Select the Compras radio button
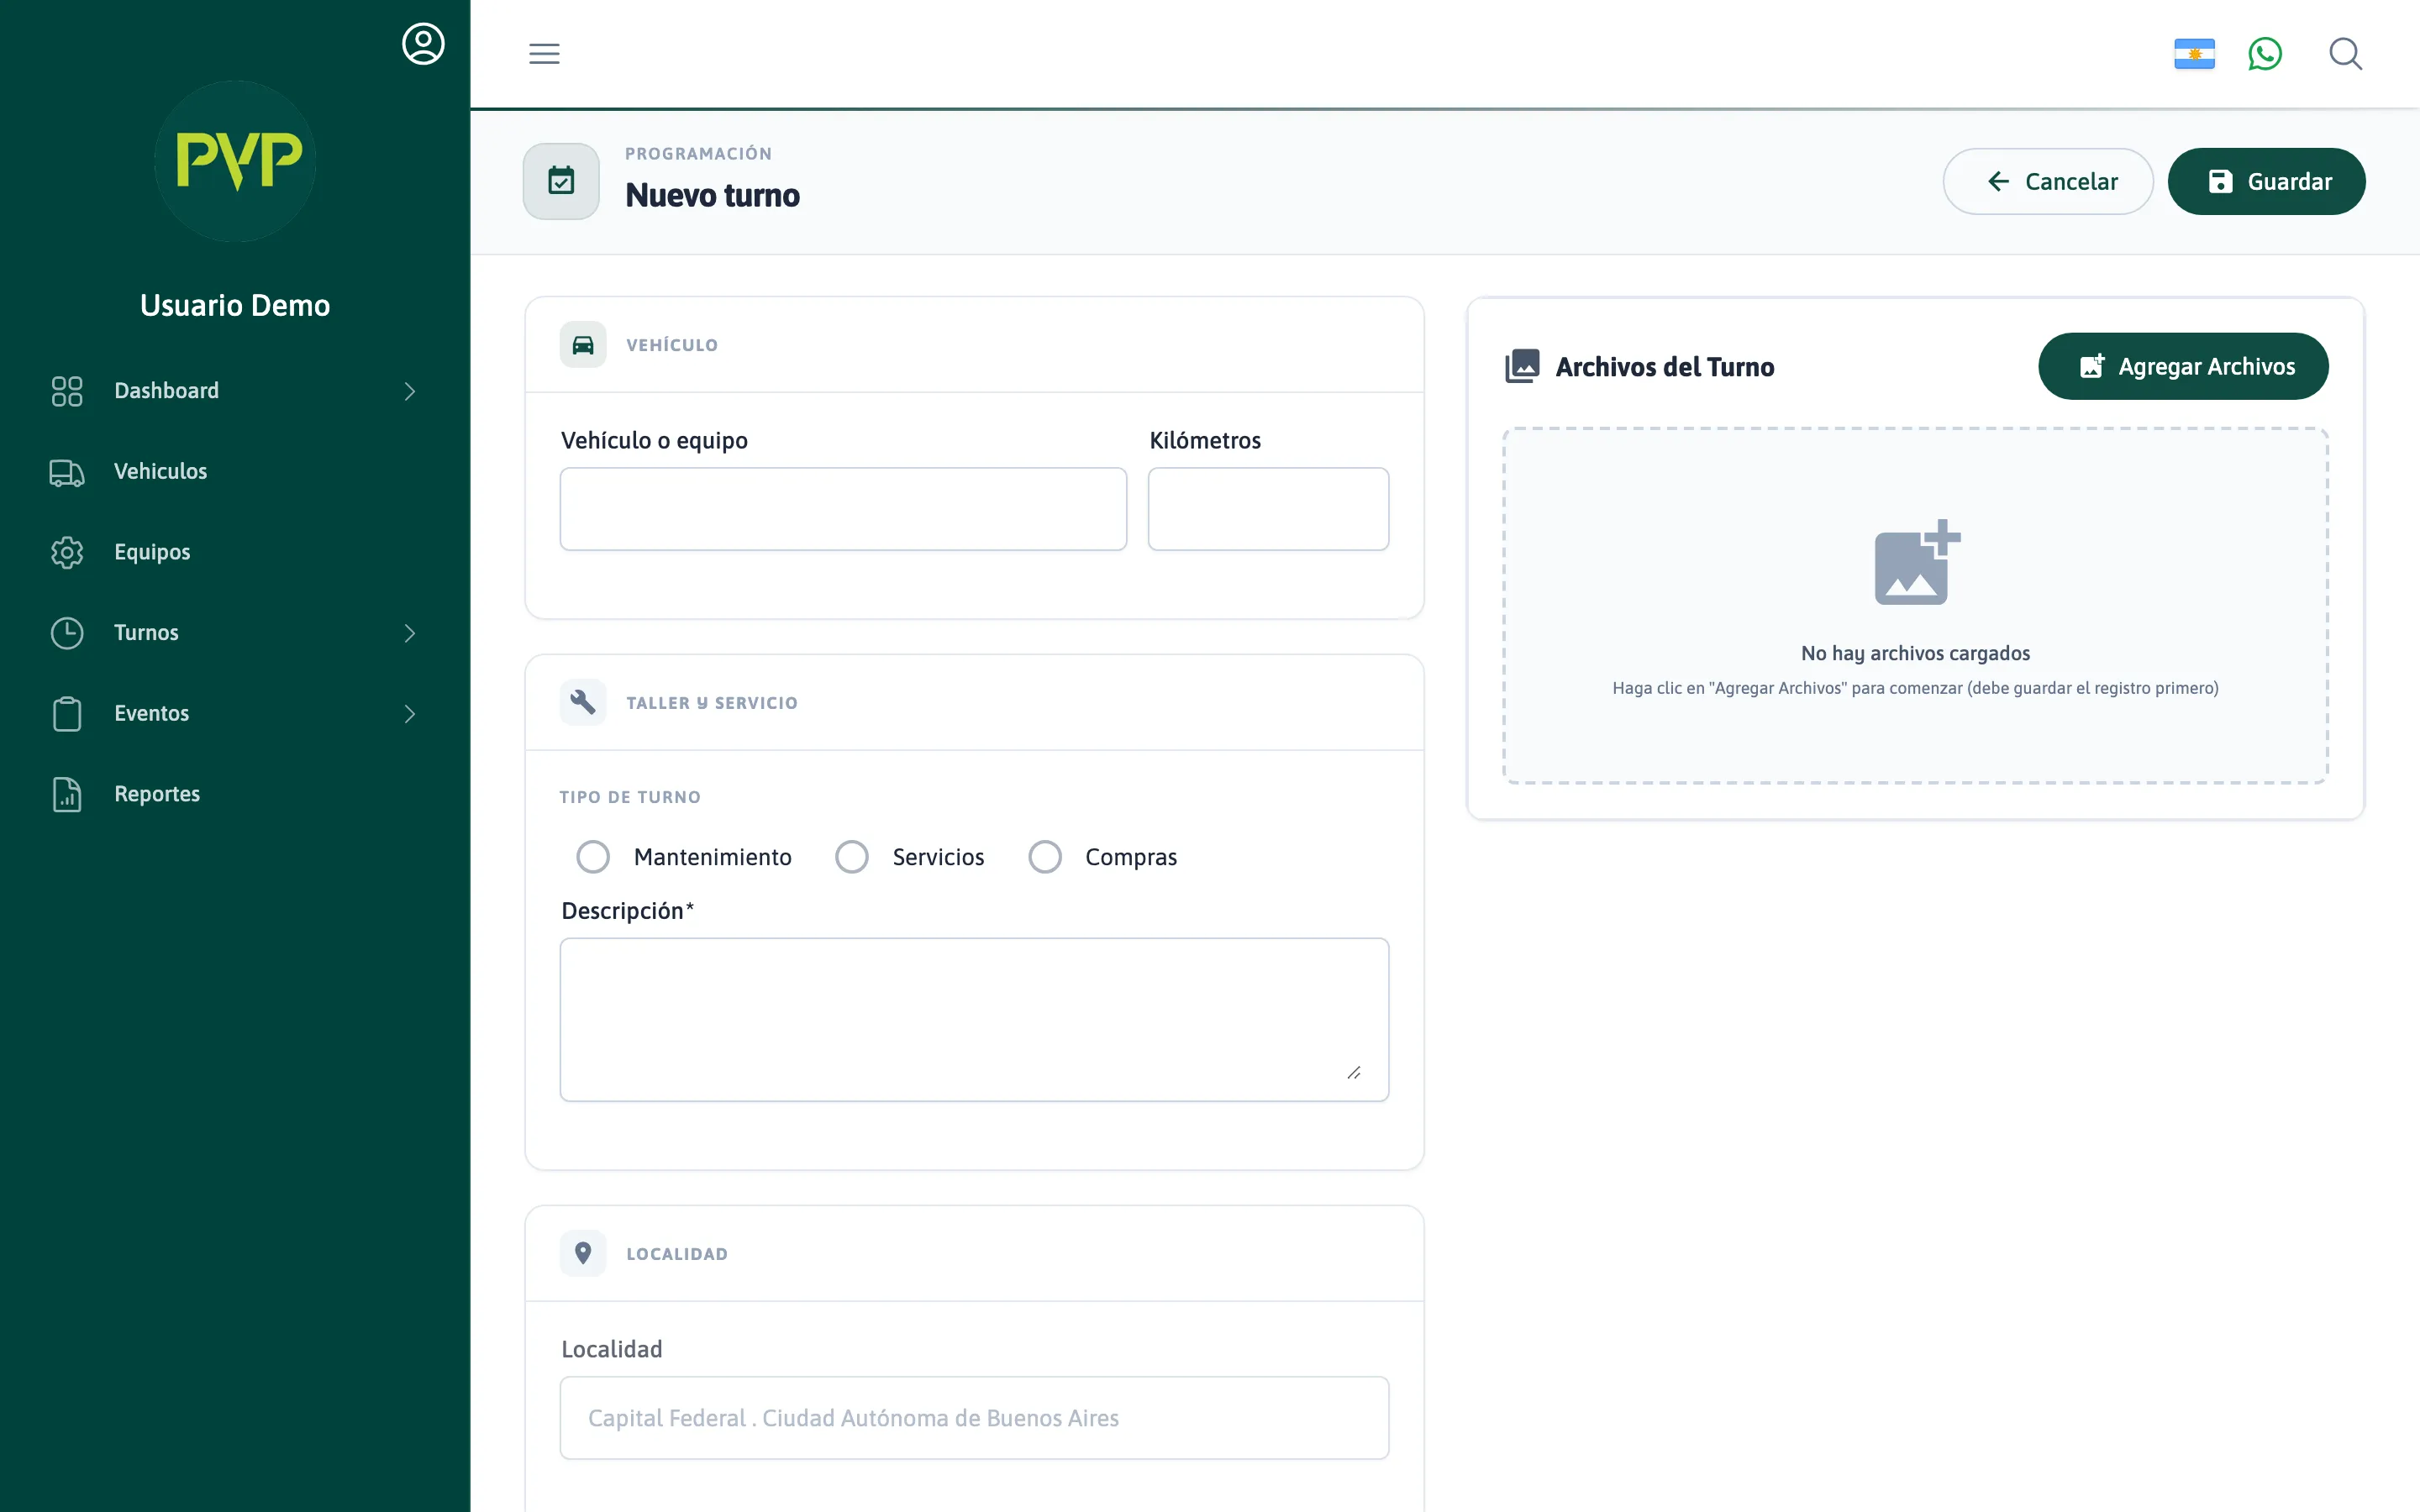Screen dimensions: 2420x1512 (1045, 857)
